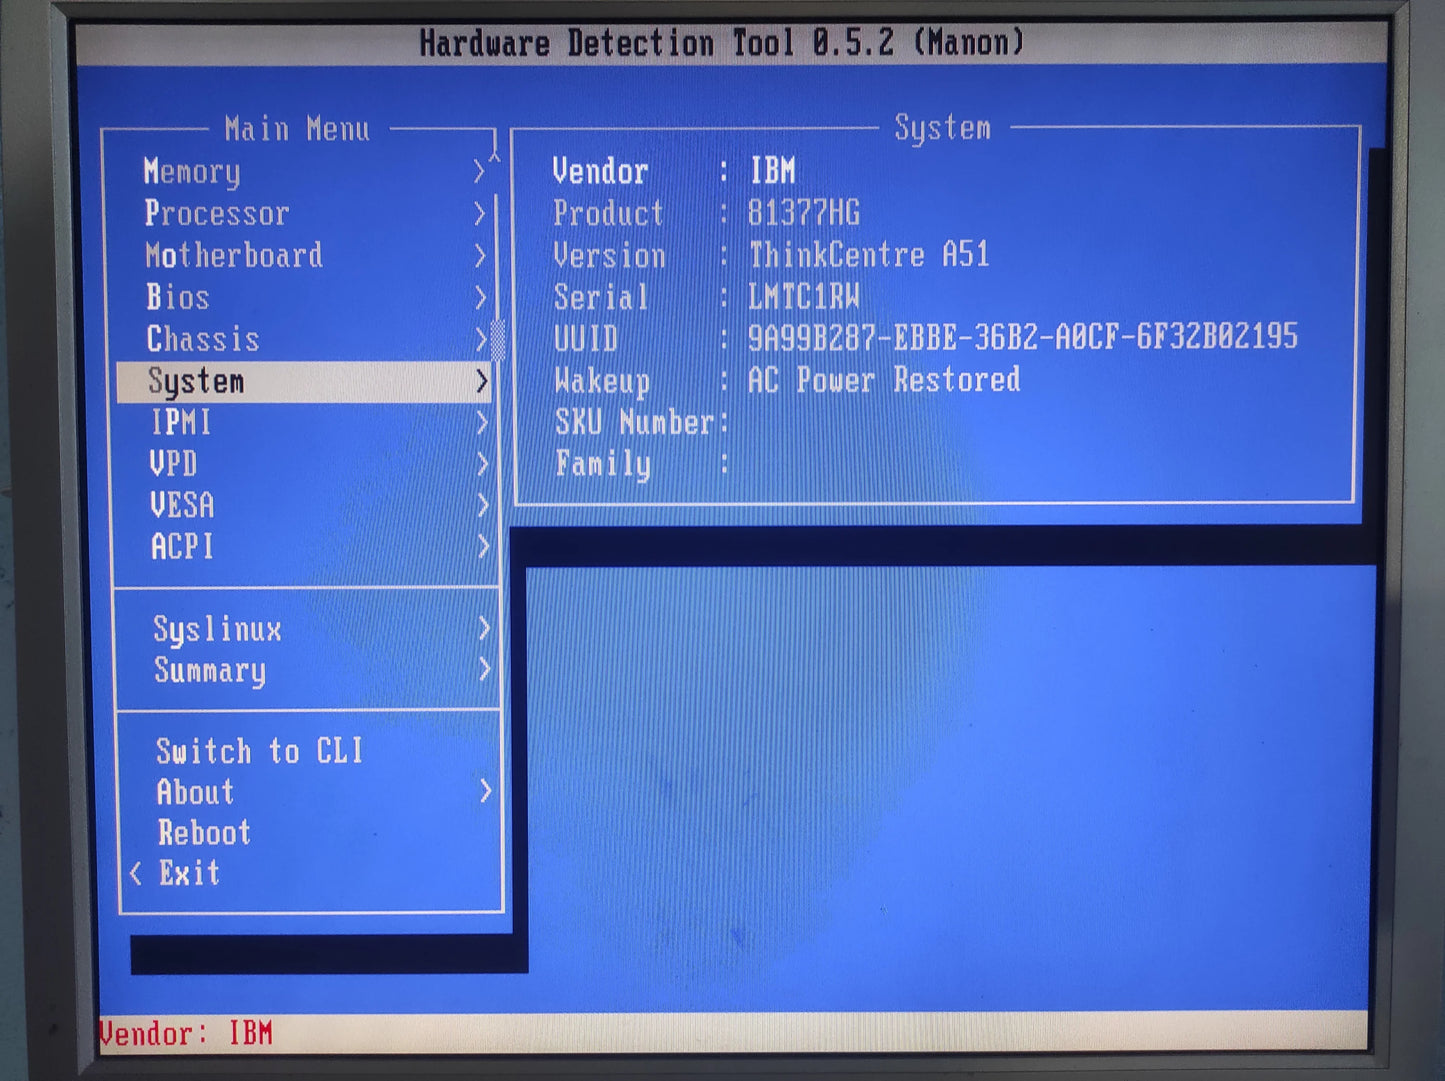Image resolution: width=1445 pixels, height=1081 pixels.
Task: Expand the arrow next to Motherboard
Action: click(x=480, y=255)
